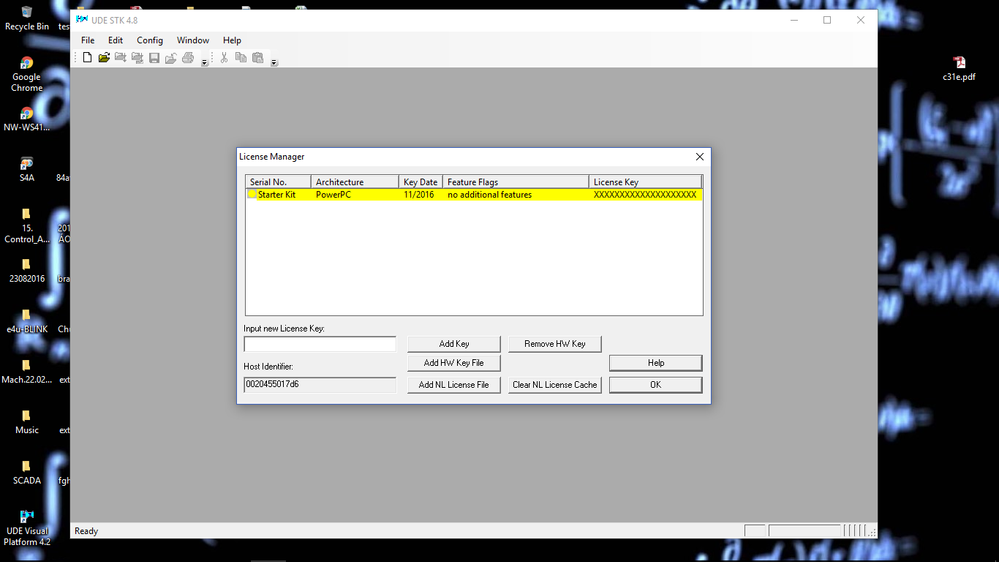Select the NW-WS41 desktop shortcut
The height and width of the screenshot is (562, 999).
pos(27,119)
